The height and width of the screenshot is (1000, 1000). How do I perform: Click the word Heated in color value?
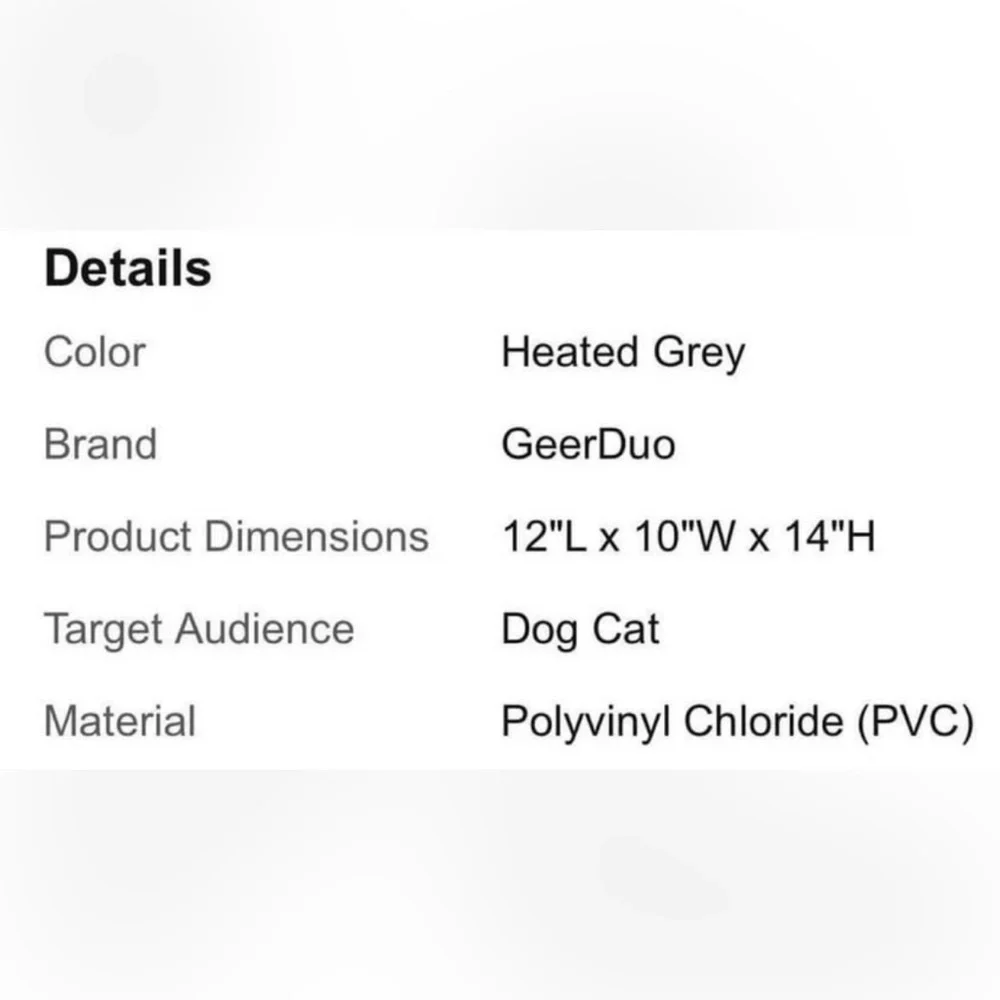pyautogui.click(x=570, y=351)
